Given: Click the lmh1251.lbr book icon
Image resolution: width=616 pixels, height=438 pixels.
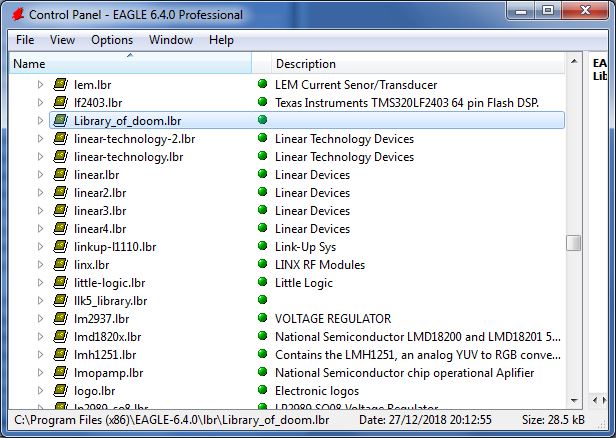Looking at the screenshot, I should tap(60, 354).
